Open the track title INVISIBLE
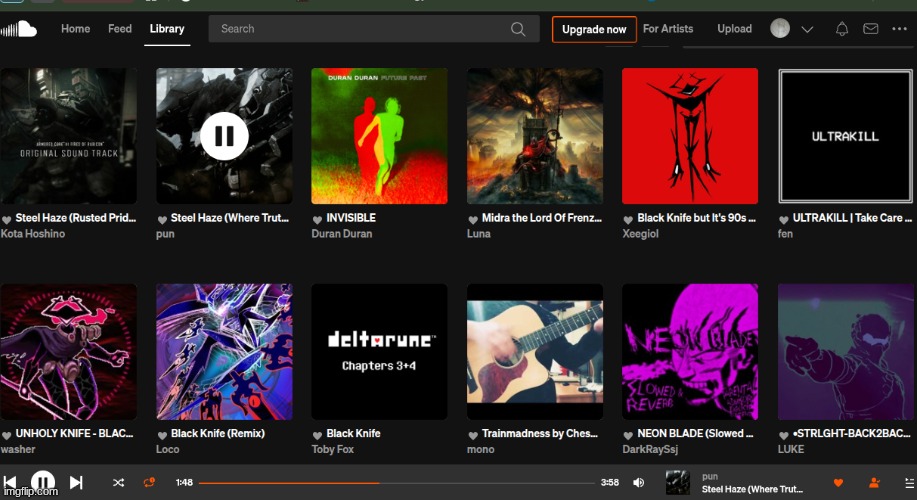The height and width of the screenshot is (500, 917). [x=351, y=218]
